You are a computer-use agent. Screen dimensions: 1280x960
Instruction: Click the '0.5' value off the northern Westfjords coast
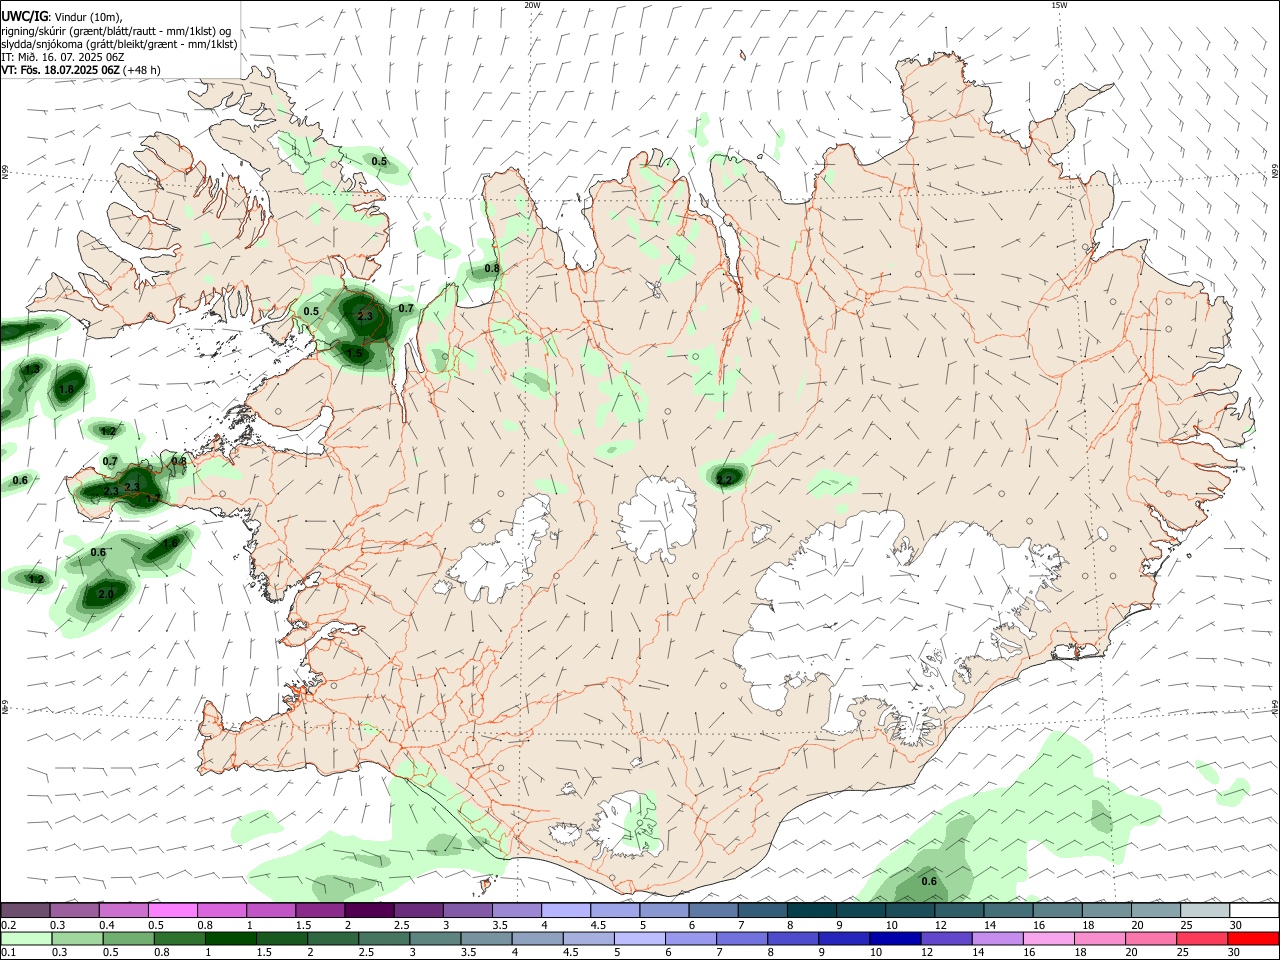coord(379,161)
